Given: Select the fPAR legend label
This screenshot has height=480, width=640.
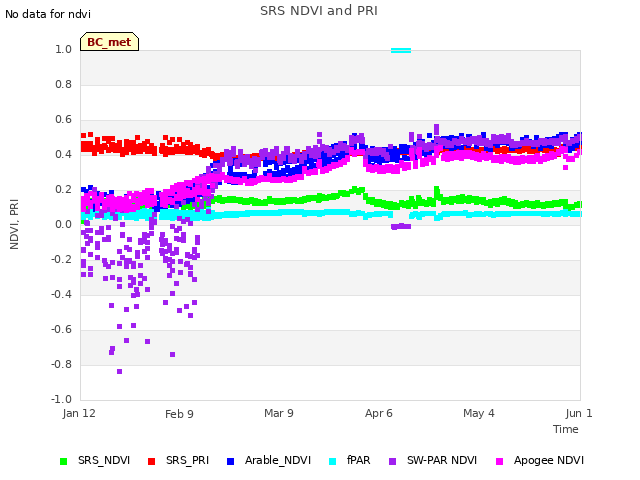Looking at the screenshot, I should point(358,460).
